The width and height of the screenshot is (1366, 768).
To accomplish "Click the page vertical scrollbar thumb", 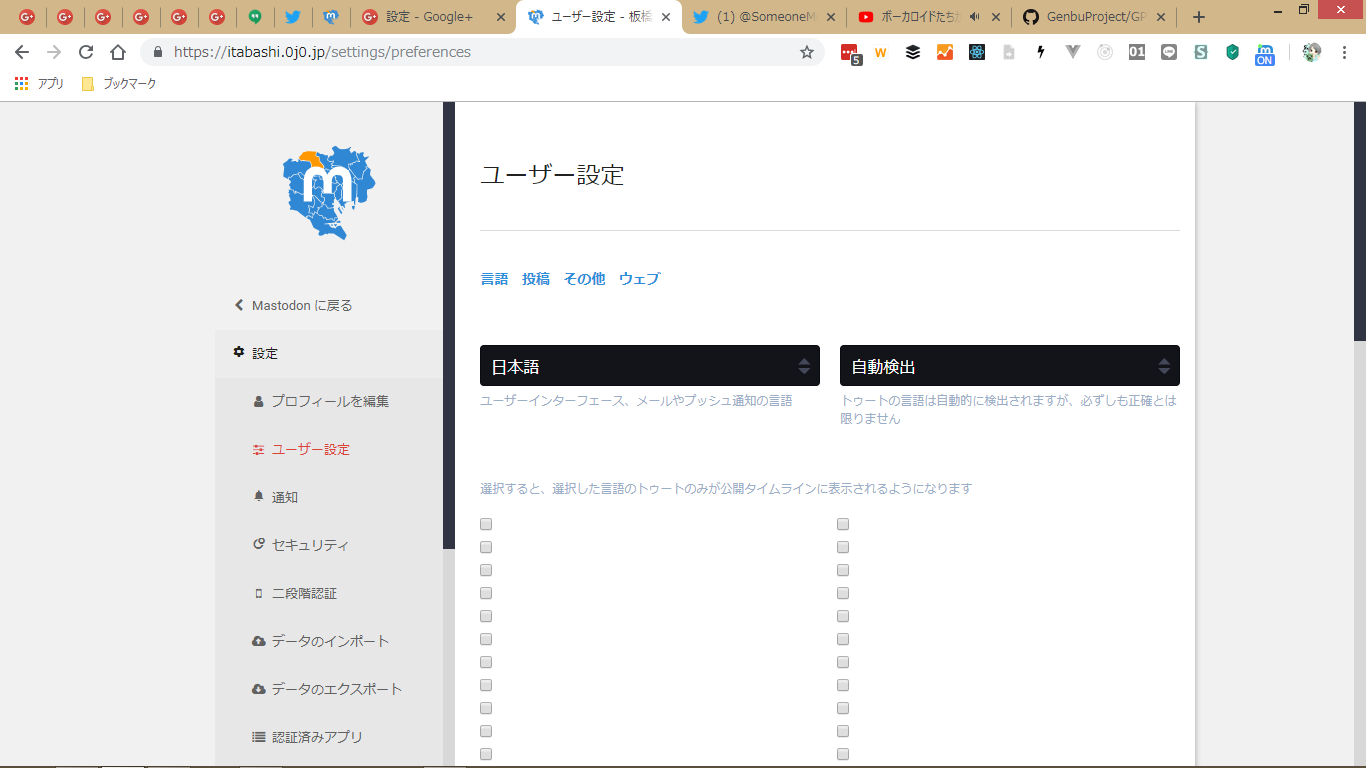I will (x=1359, y=220).
